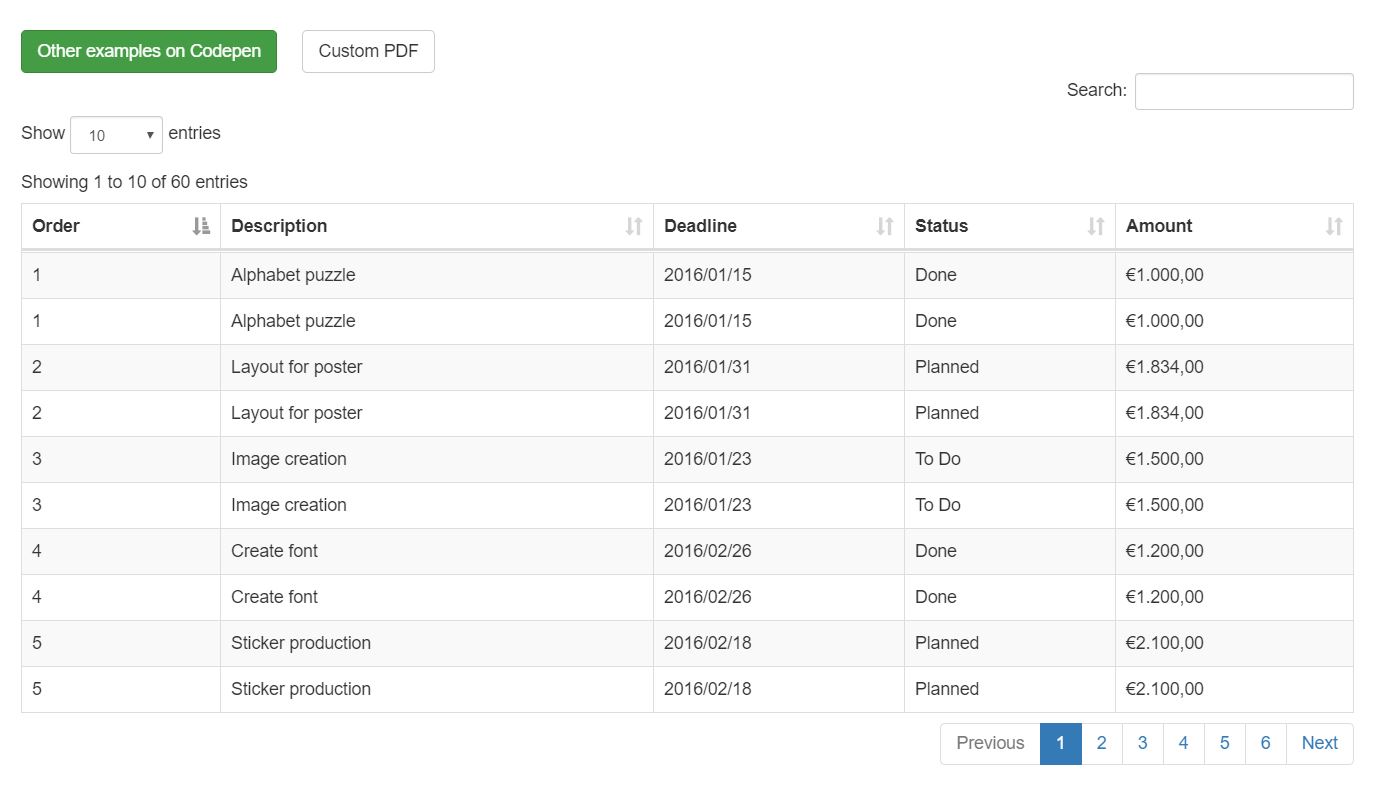Screen dimensions: 1388x794
Task: Click Next to view more entries
Action: point(1319,743)
